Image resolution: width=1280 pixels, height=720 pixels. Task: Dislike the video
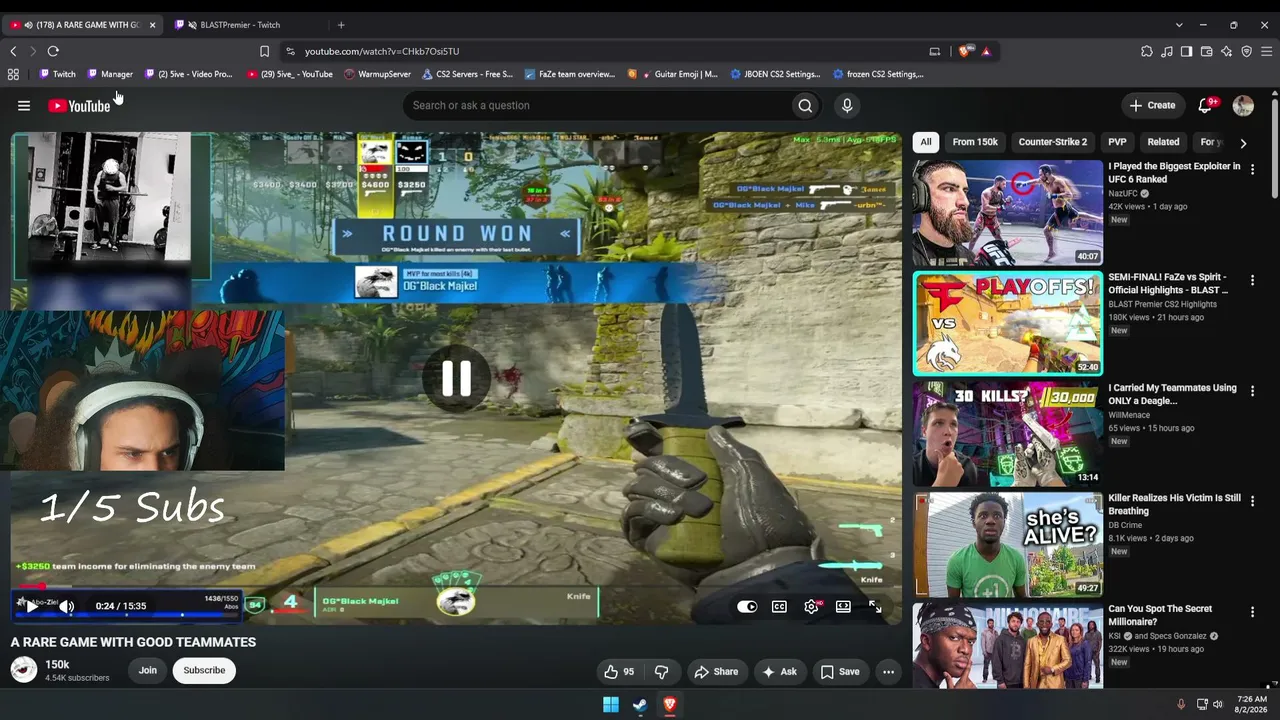click(x=661, y=672)
